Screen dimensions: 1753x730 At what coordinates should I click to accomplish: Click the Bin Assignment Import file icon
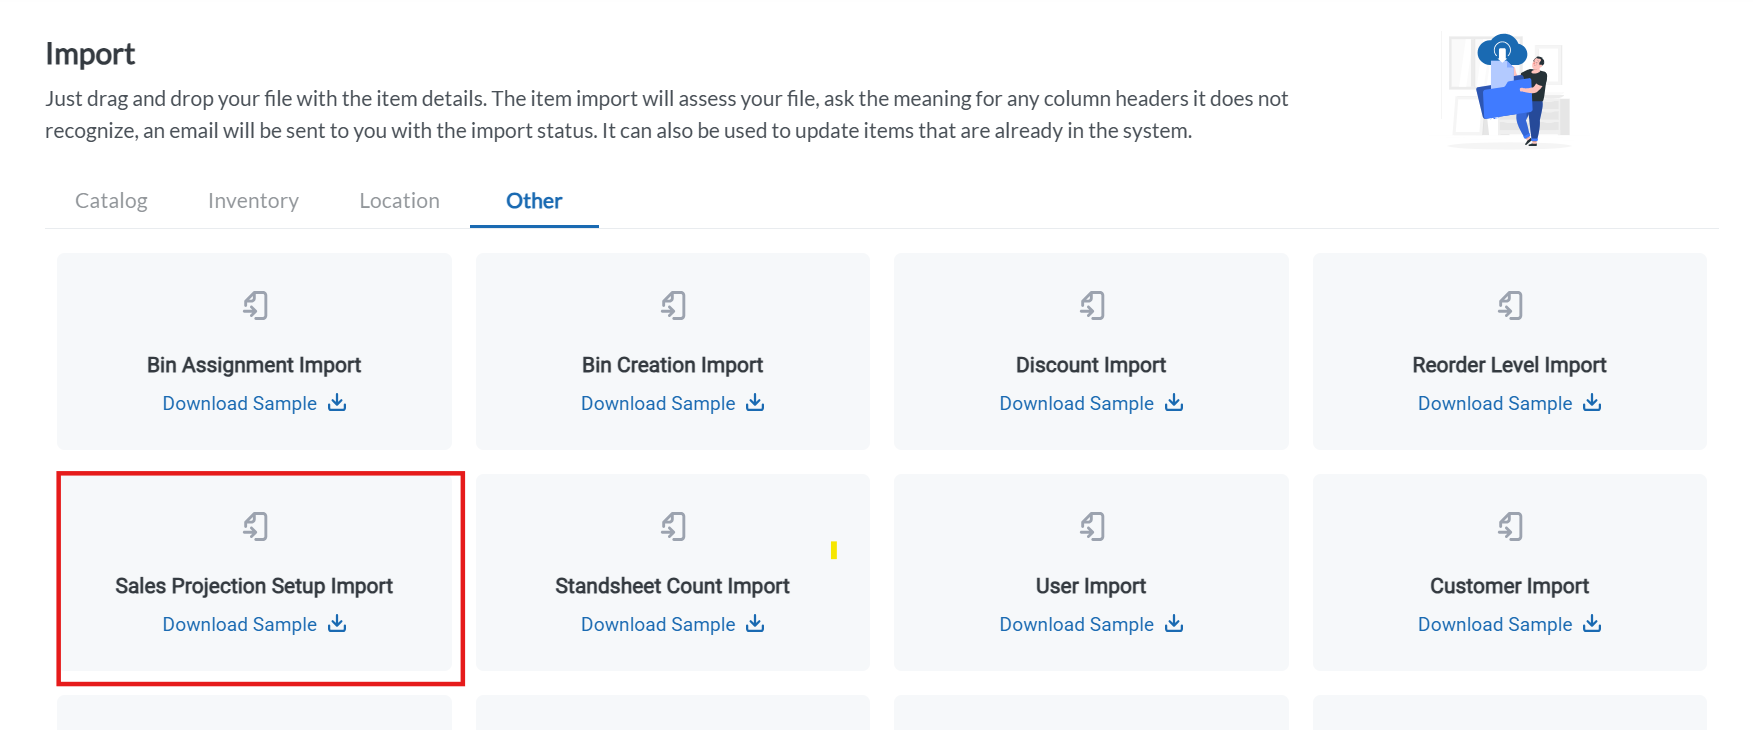coord(255,305)
